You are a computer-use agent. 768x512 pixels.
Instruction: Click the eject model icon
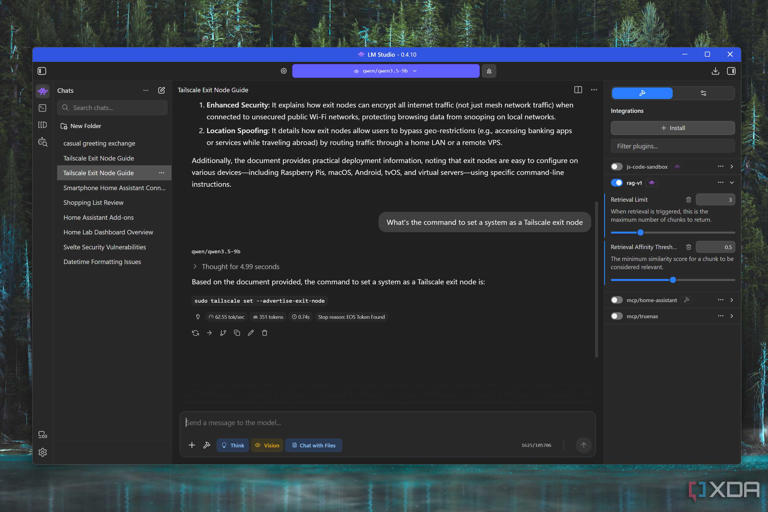[489, 71]
